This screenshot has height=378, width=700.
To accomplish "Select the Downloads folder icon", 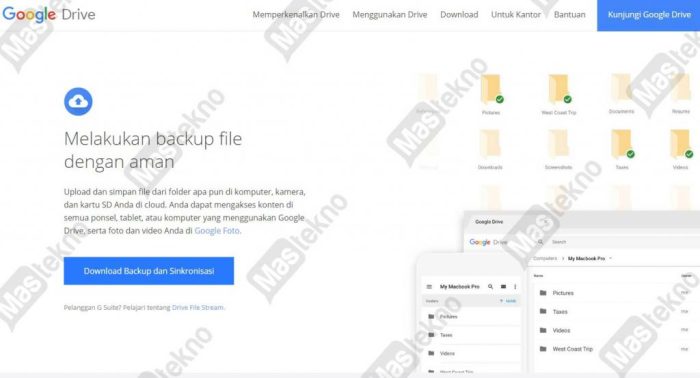I will [x=491, y=145].
